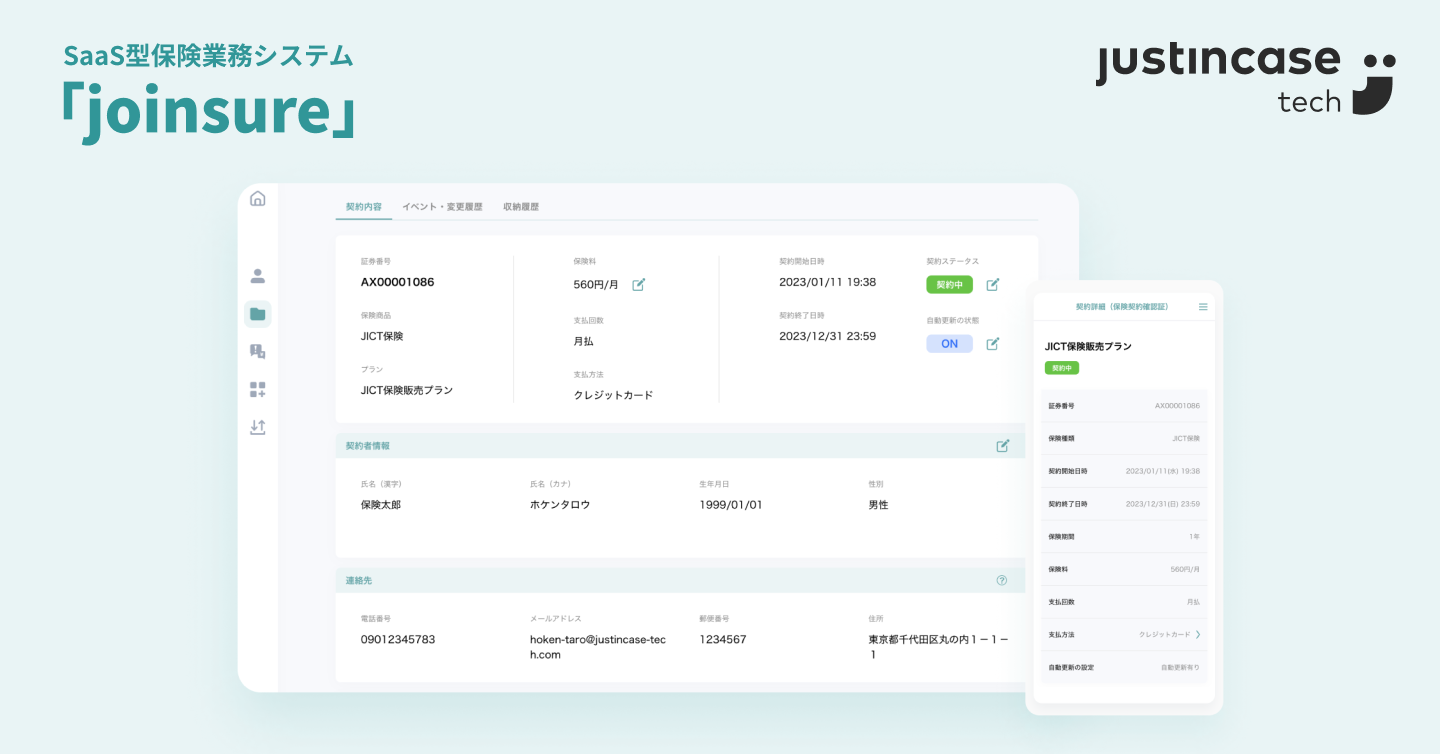The width and height of the screenshot is (1440, 754).
Task: Click the upload/download arrows sidebar icon
Action: point(258,427)
